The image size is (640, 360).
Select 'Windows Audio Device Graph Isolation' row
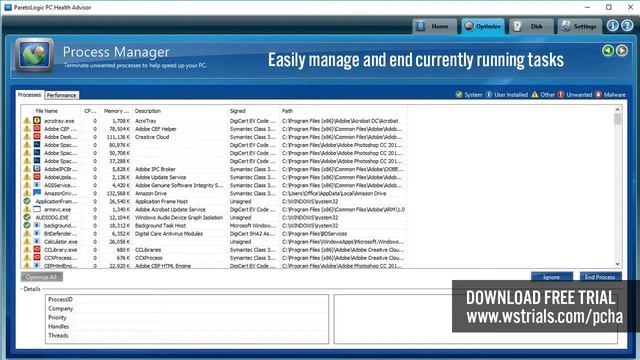[214, 218]
